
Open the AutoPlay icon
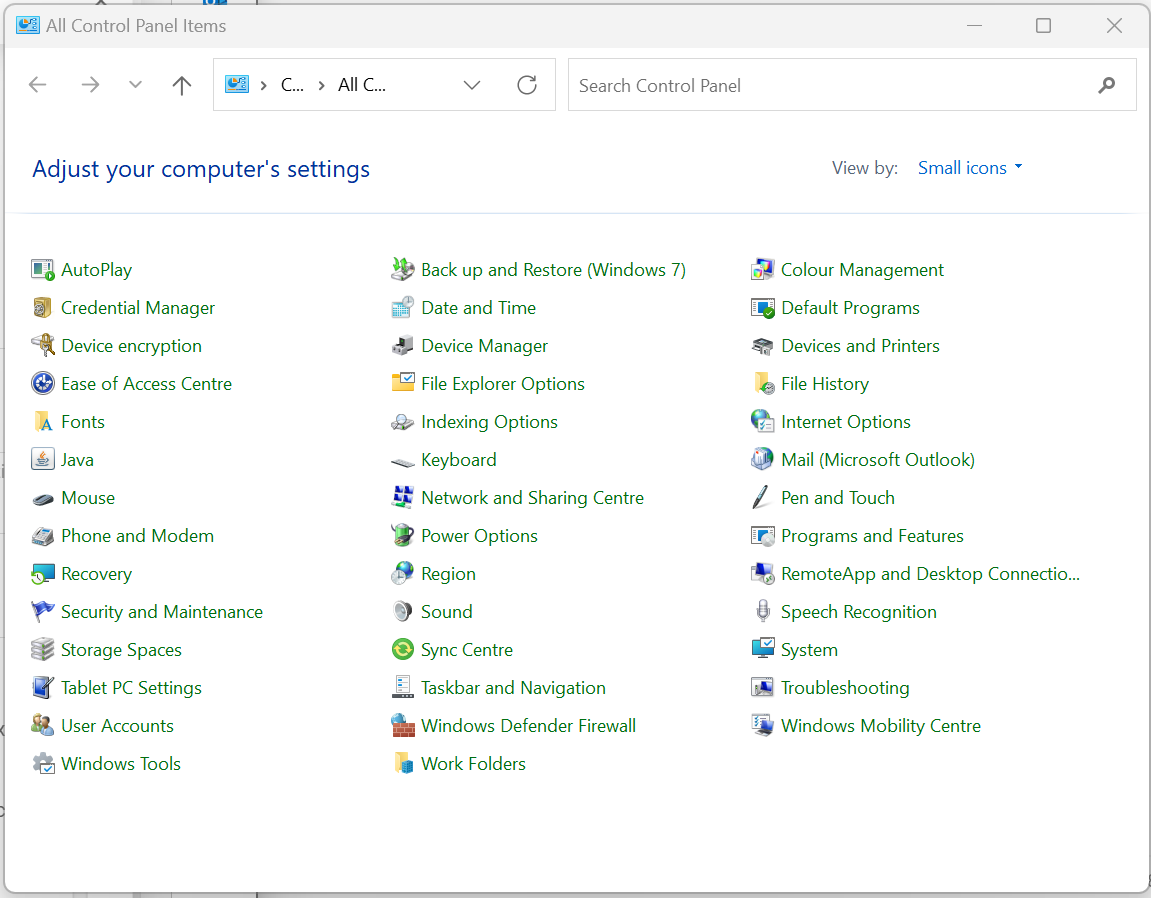point(43,270)
